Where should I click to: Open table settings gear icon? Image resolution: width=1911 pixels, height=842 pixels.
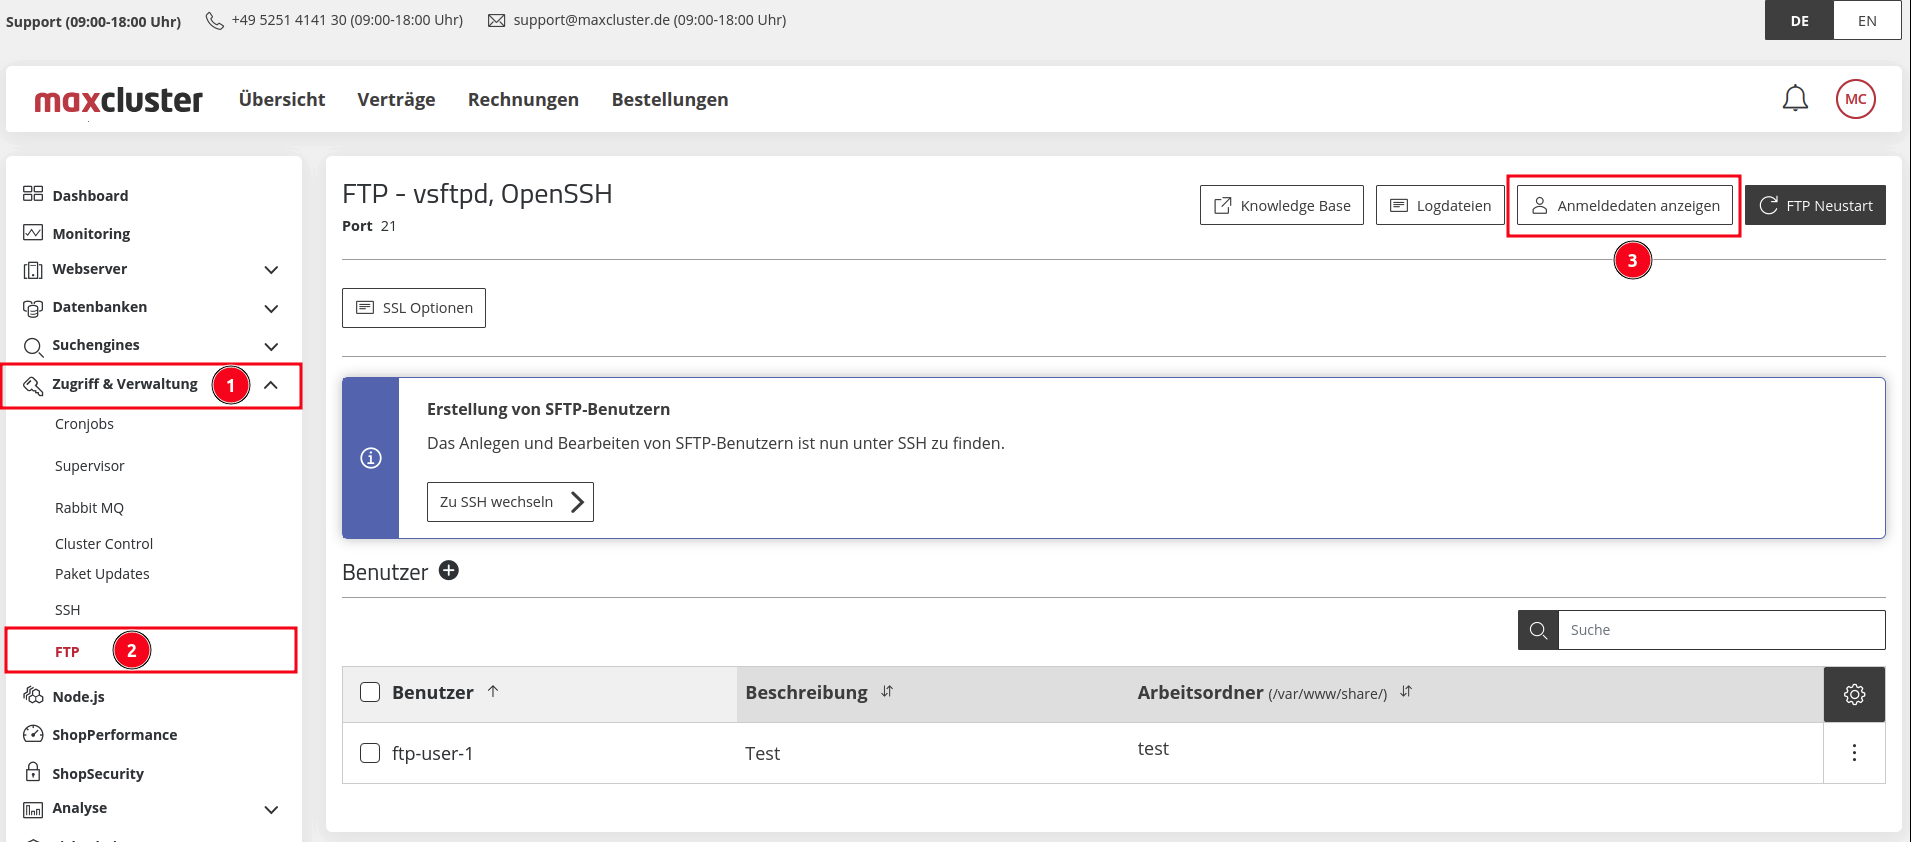click(x=1854, y=694)
